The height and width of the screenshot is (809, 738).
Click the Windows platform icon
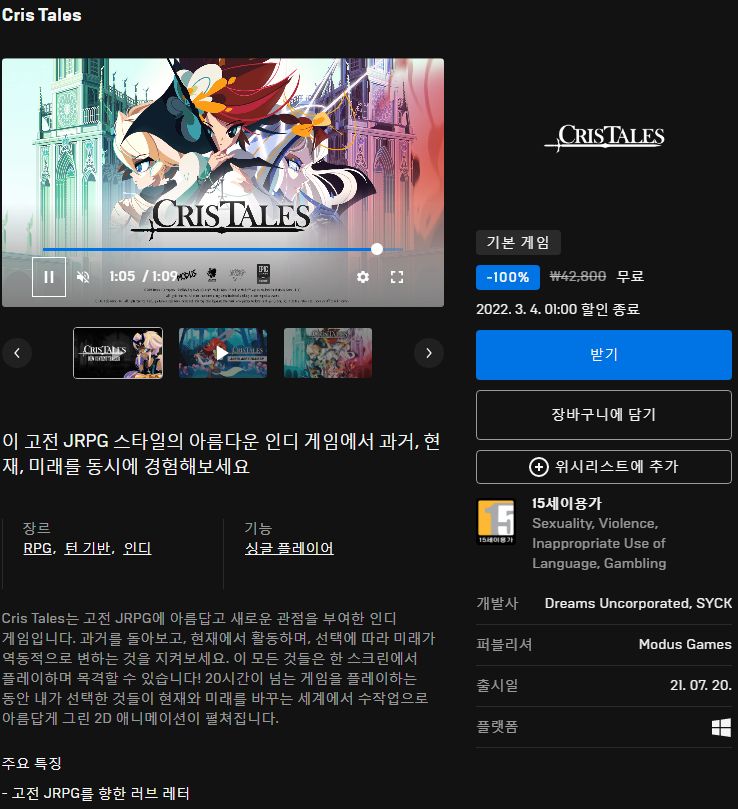pyautogui.click(x=721, y=727)
